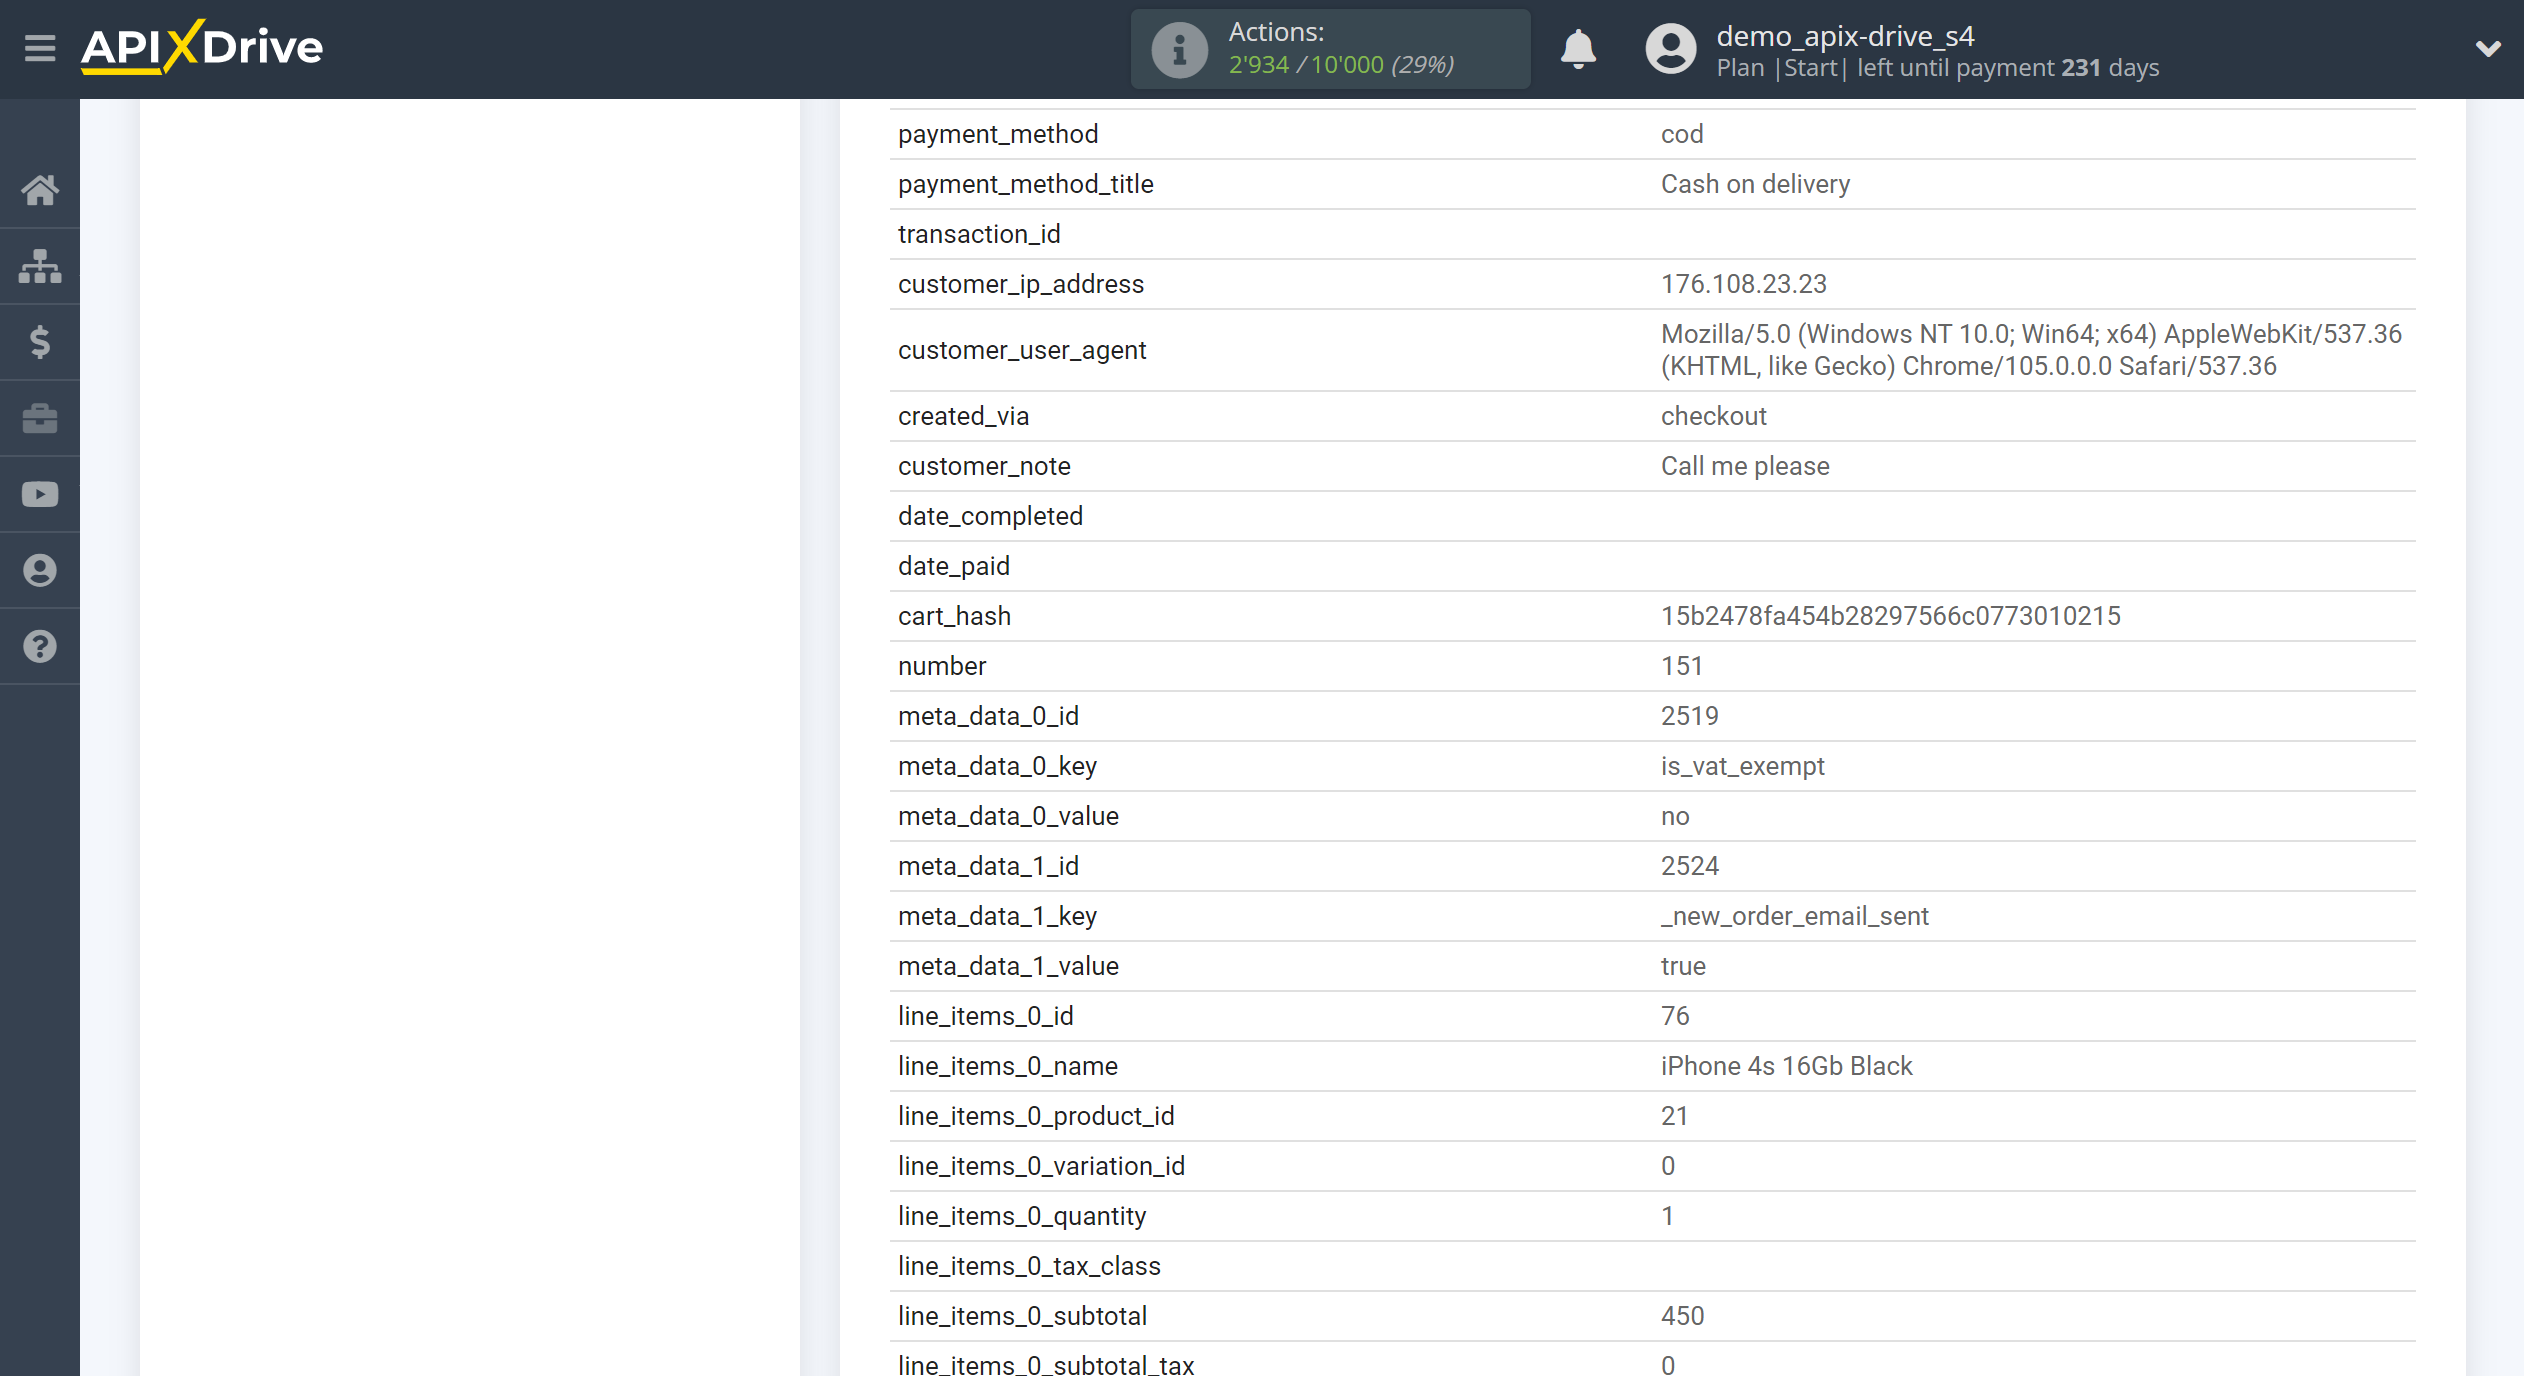The height and width of the screenshot is (1376, 2524).
Task: Click the ApiX-Drive logo
Action: coord(202,47)
